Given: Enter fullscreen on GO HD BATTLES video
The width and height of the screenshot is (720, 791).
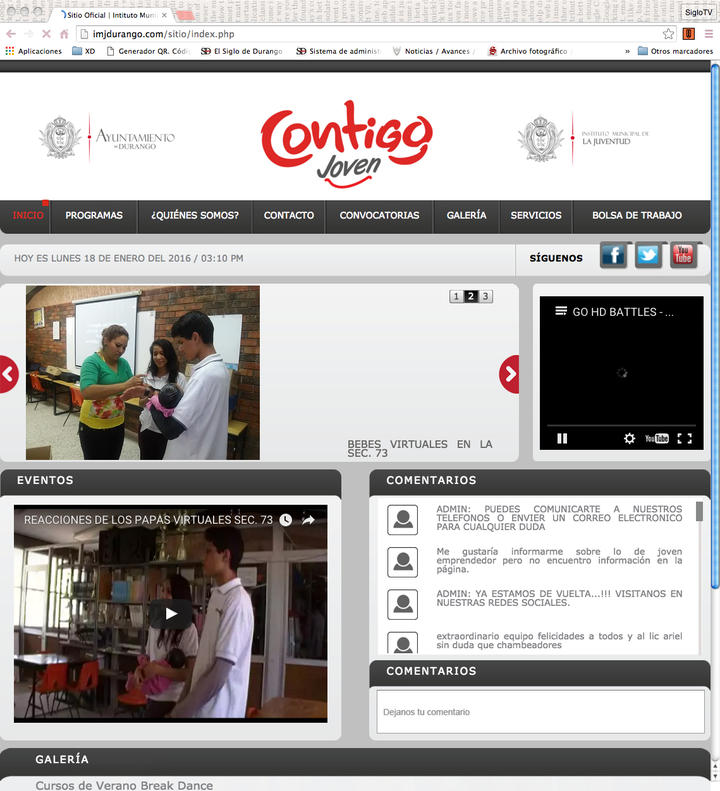Looking at the screenshot, I should click(685, 438).
